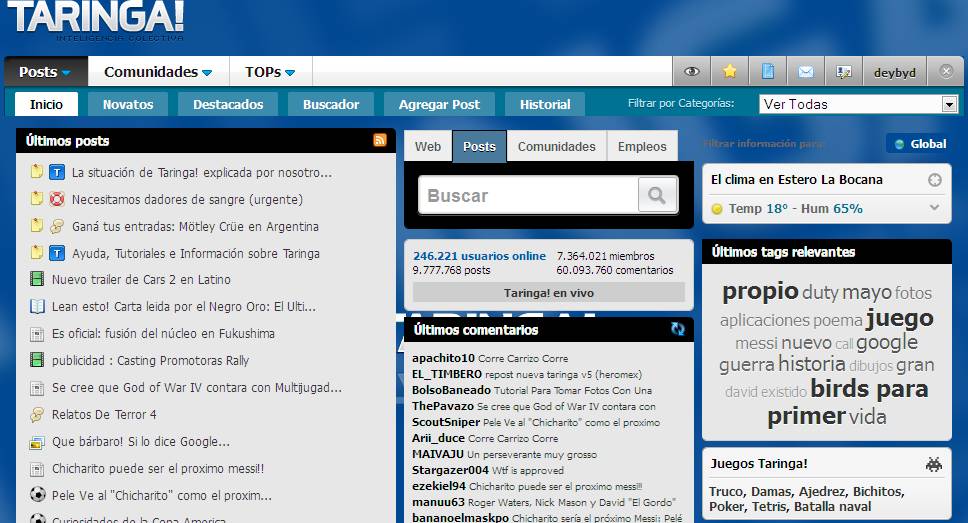Click link icon beside 'Ganá tus entradas: Mötley Crüe'
This screenshot has width=968, height=523.
[57, 227]
